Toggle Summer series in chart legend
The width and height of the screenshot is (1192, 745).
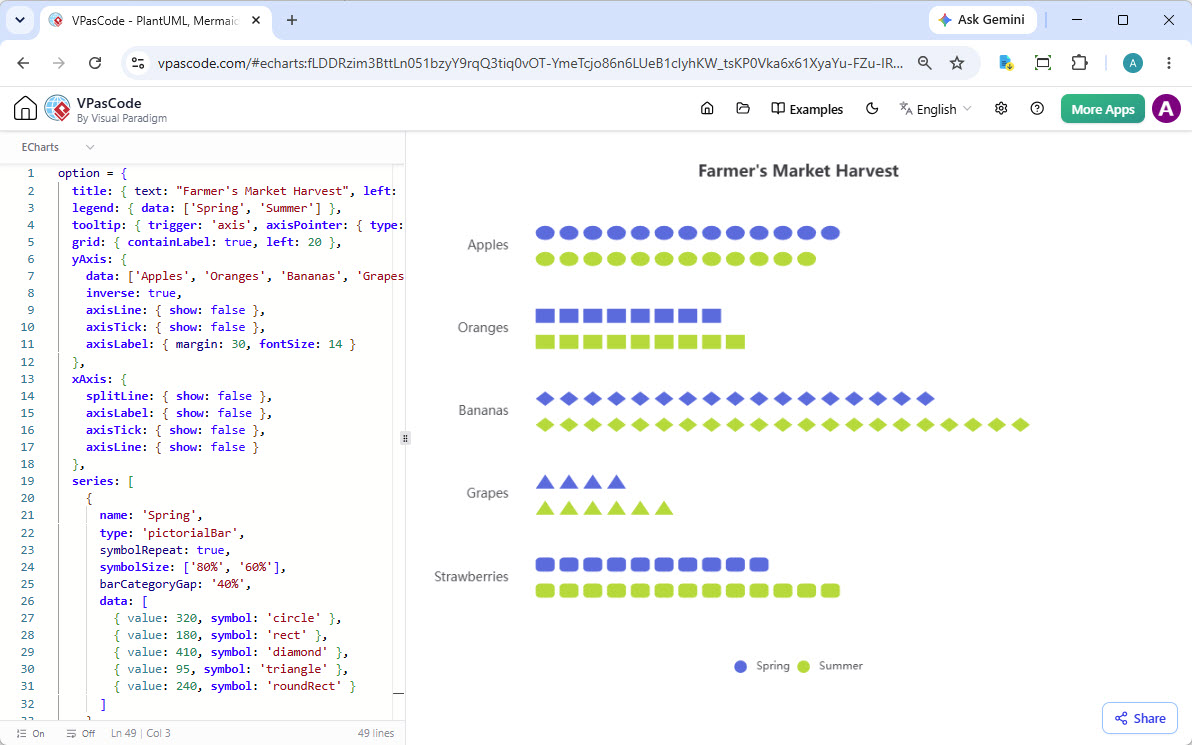pyautogui.click(x=830, y=666)
